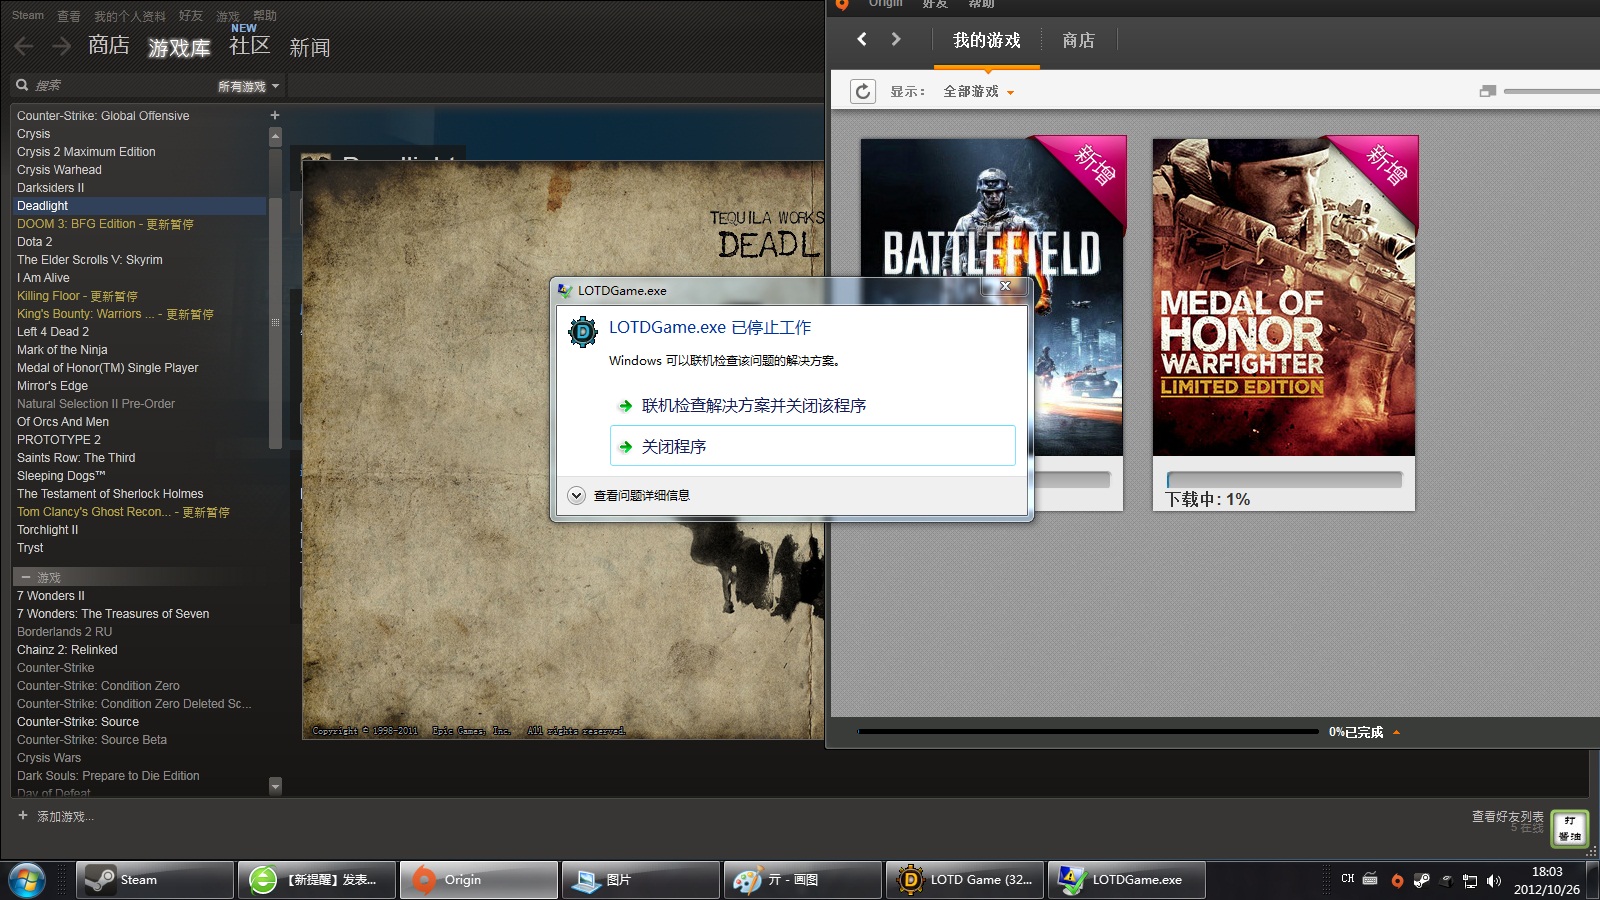This screenshot has height=900, width=1600.
Task: Open the 图片 taskbar window
Action: [x=641, y=880]
